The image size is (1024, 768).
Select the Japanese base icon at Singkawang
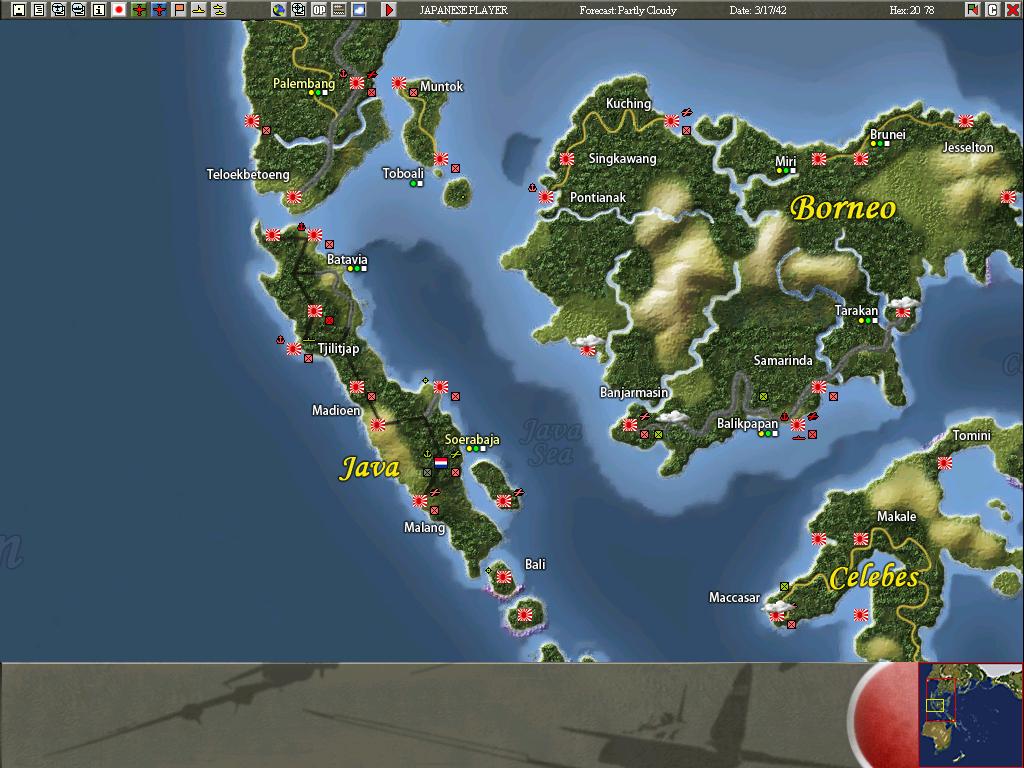[x=567, y=159]
